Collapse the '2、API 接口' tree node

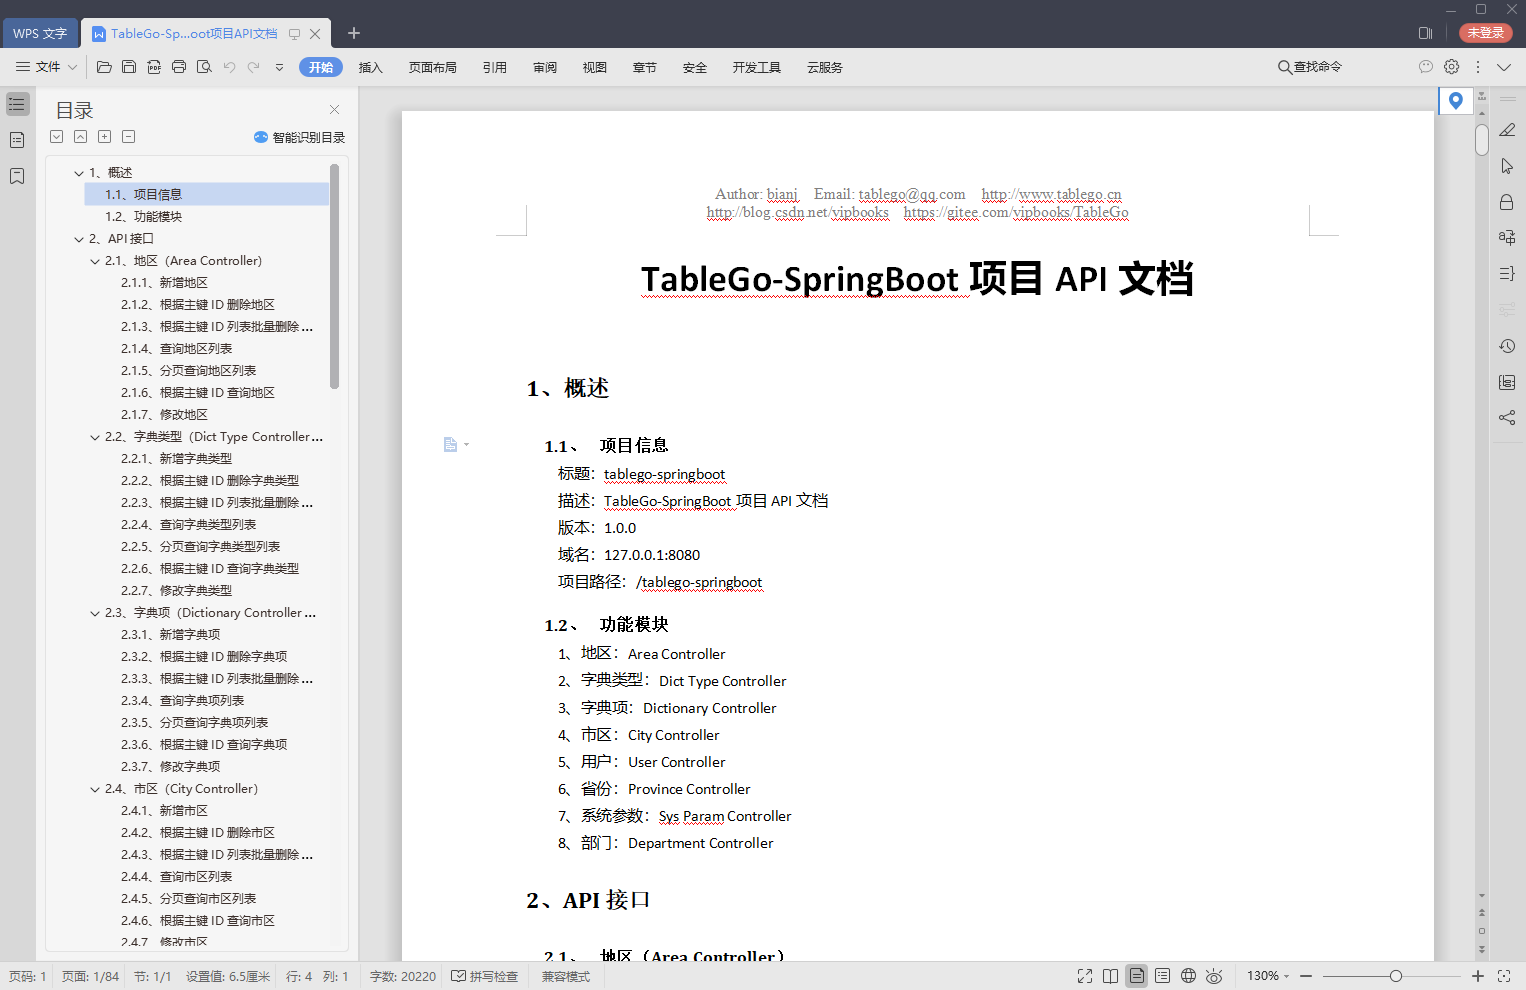(79, 239)
